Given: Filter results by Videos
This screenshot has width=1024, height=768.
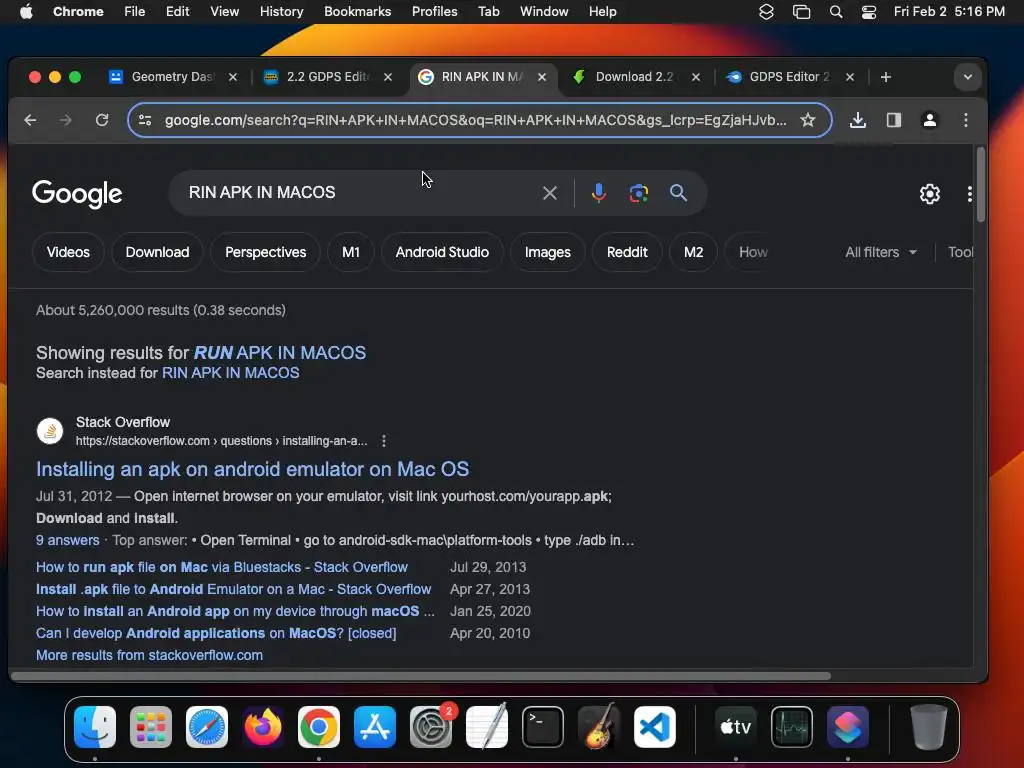Looking at the screenshot, I should (x=69, y=252).
